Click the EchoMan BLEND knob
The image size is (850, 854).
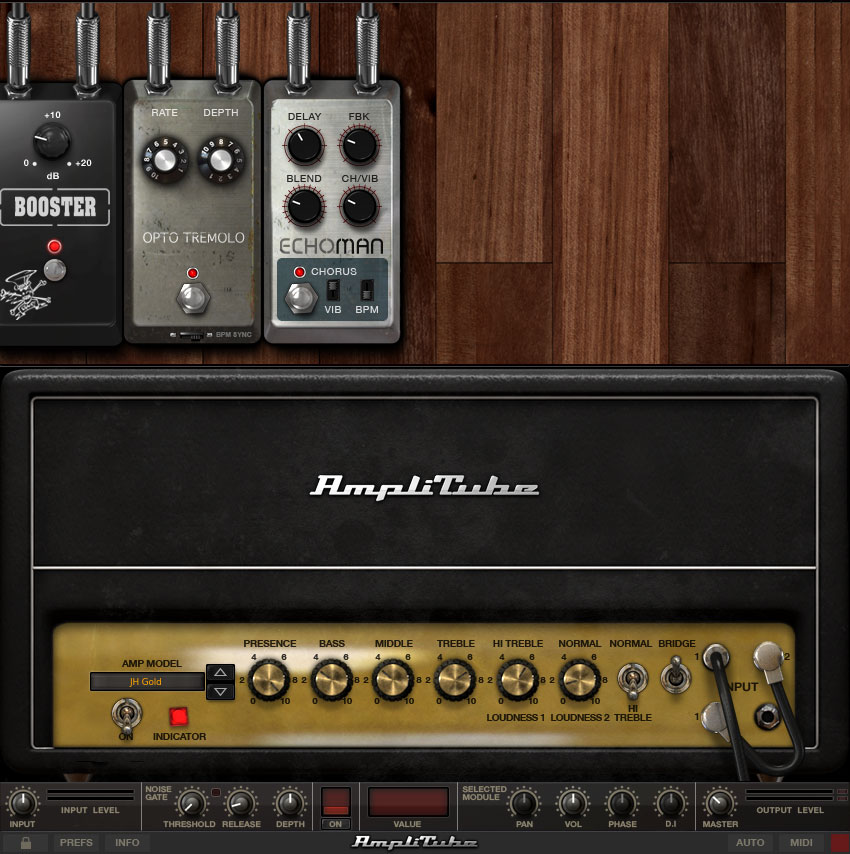(x=304, y=206)
